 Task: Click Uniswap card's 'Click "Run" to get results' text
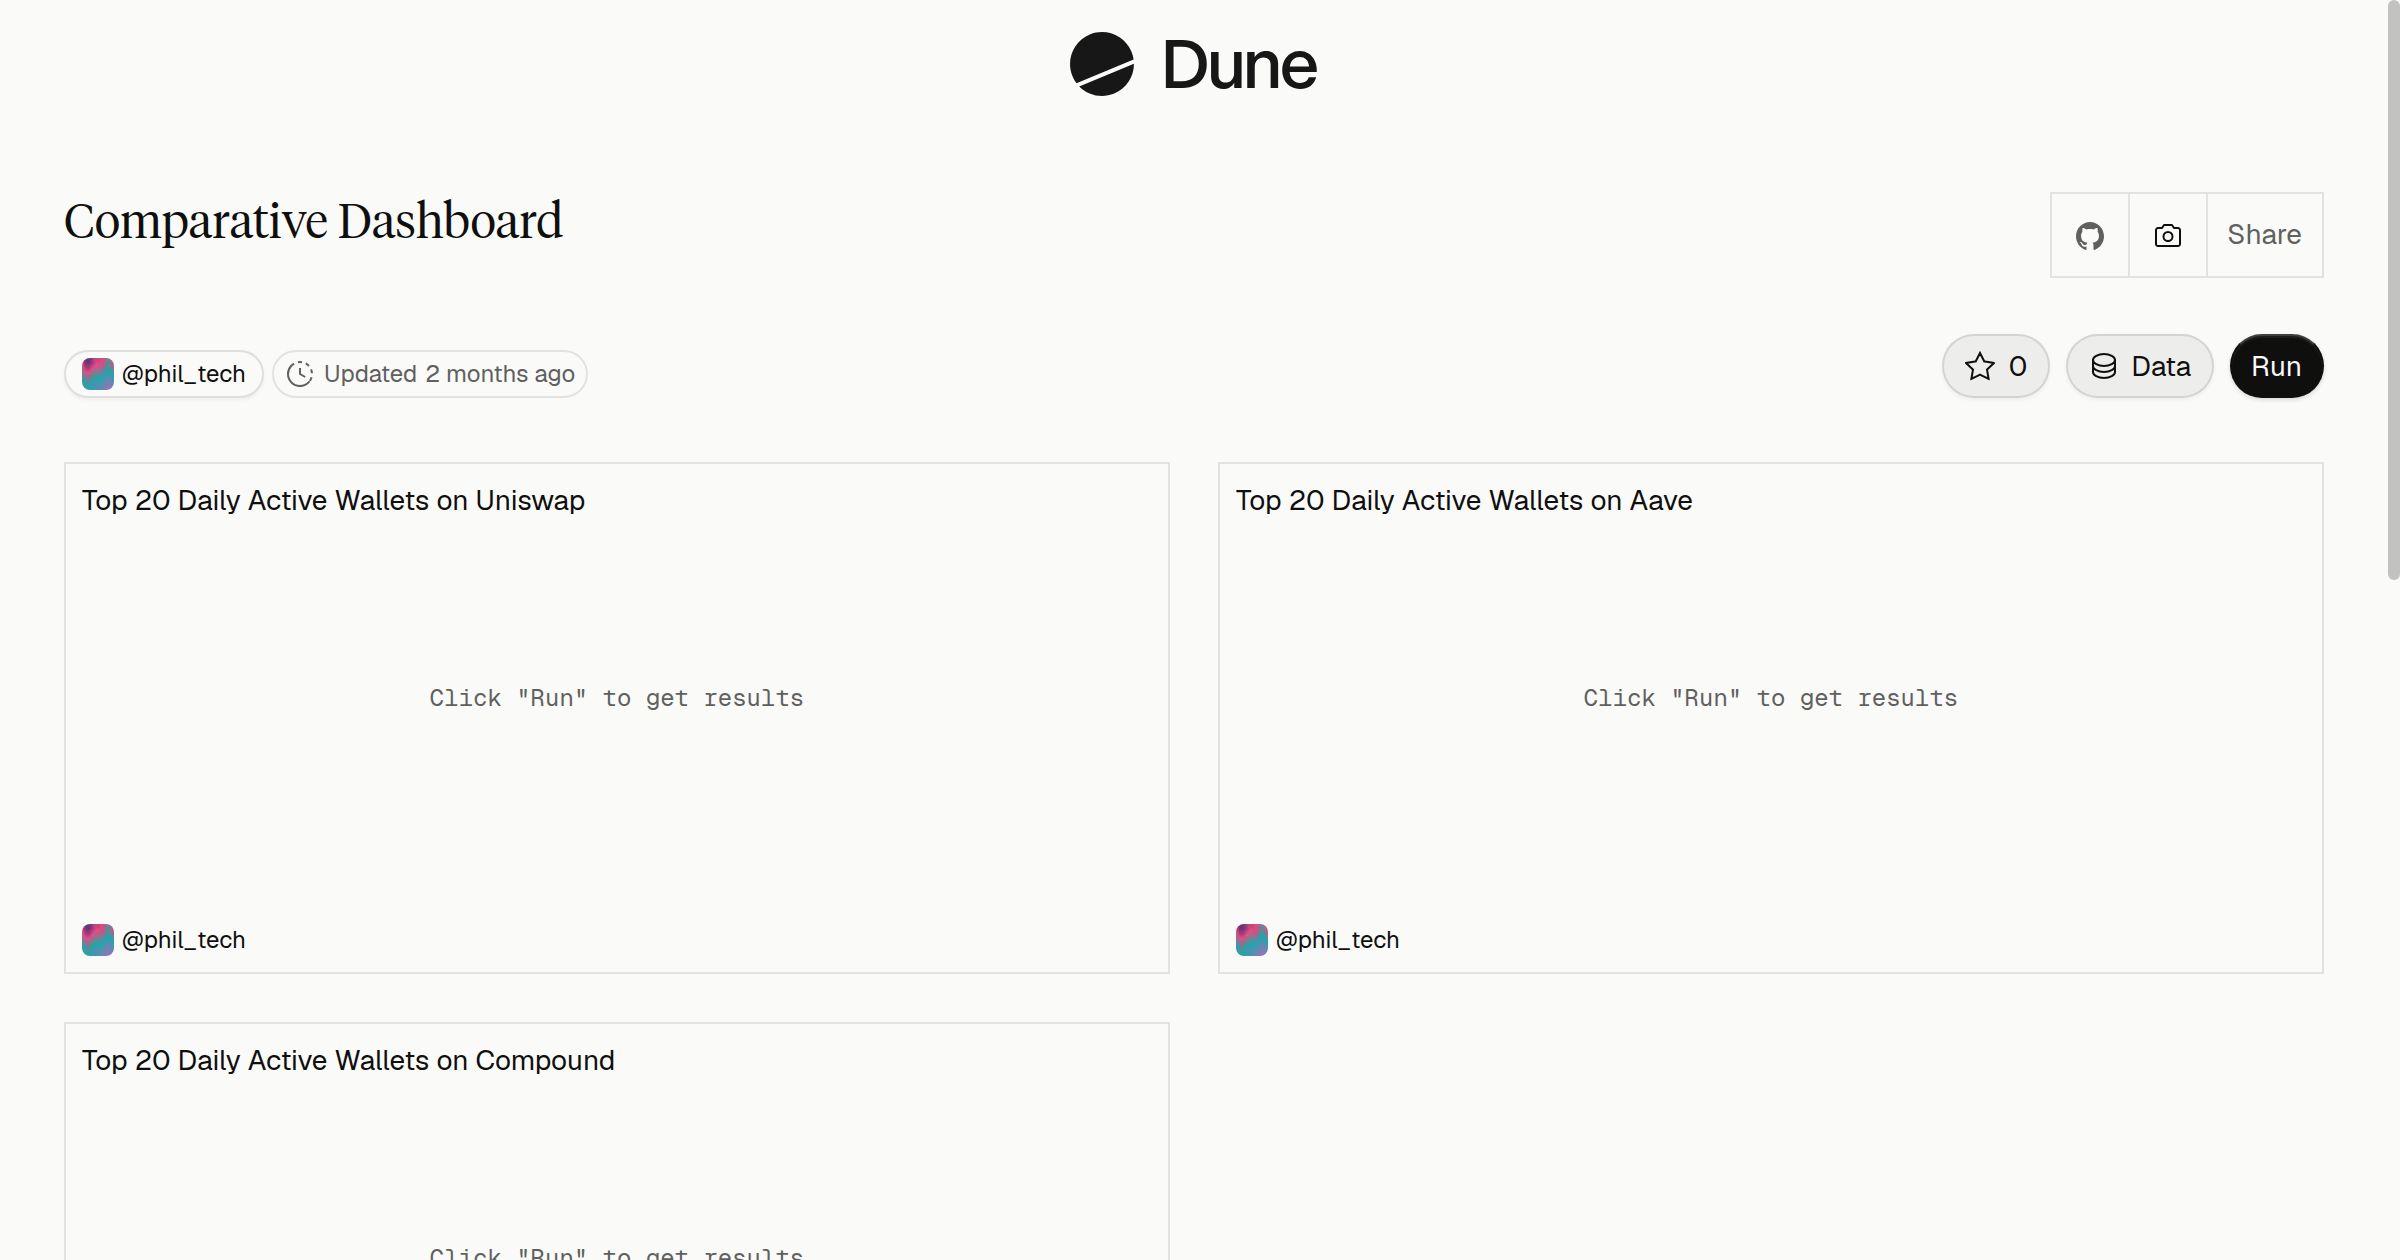[x=616, y=698]
